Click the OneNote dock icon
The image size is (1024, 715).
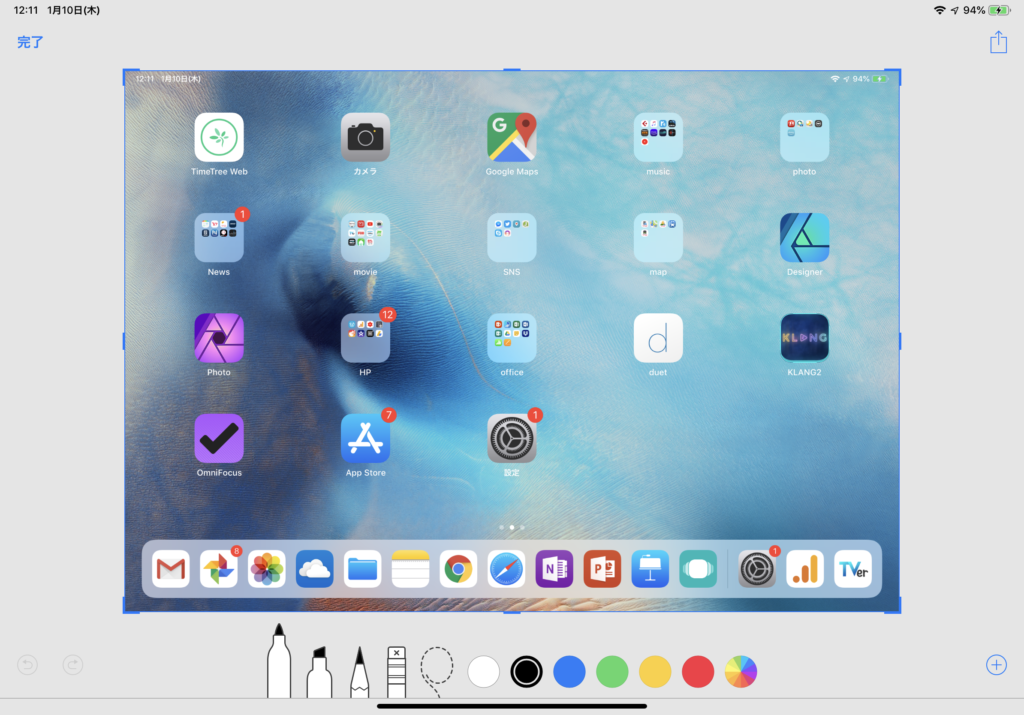[554, 569]
